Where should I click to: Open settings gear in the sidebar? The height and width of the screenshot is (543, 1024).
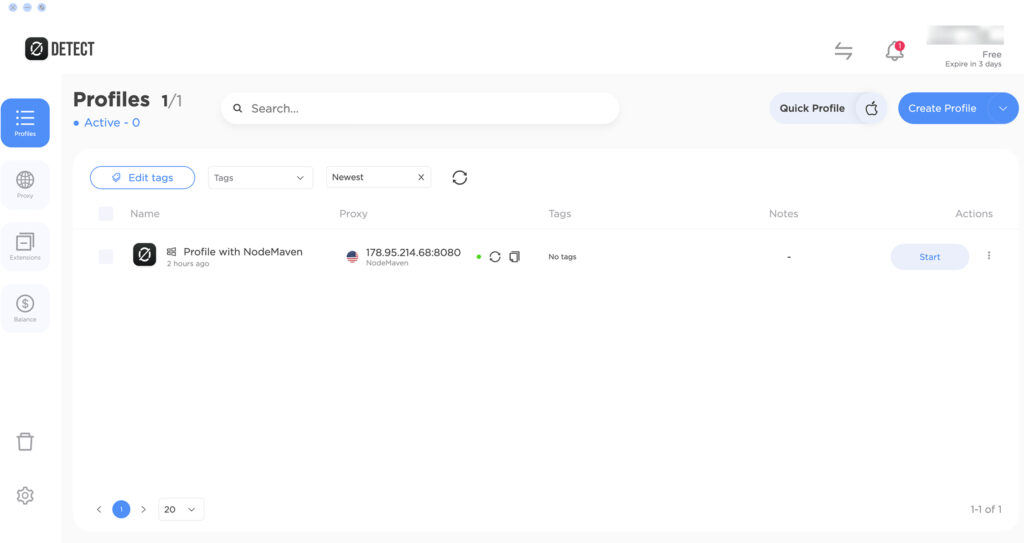(25, 495)
